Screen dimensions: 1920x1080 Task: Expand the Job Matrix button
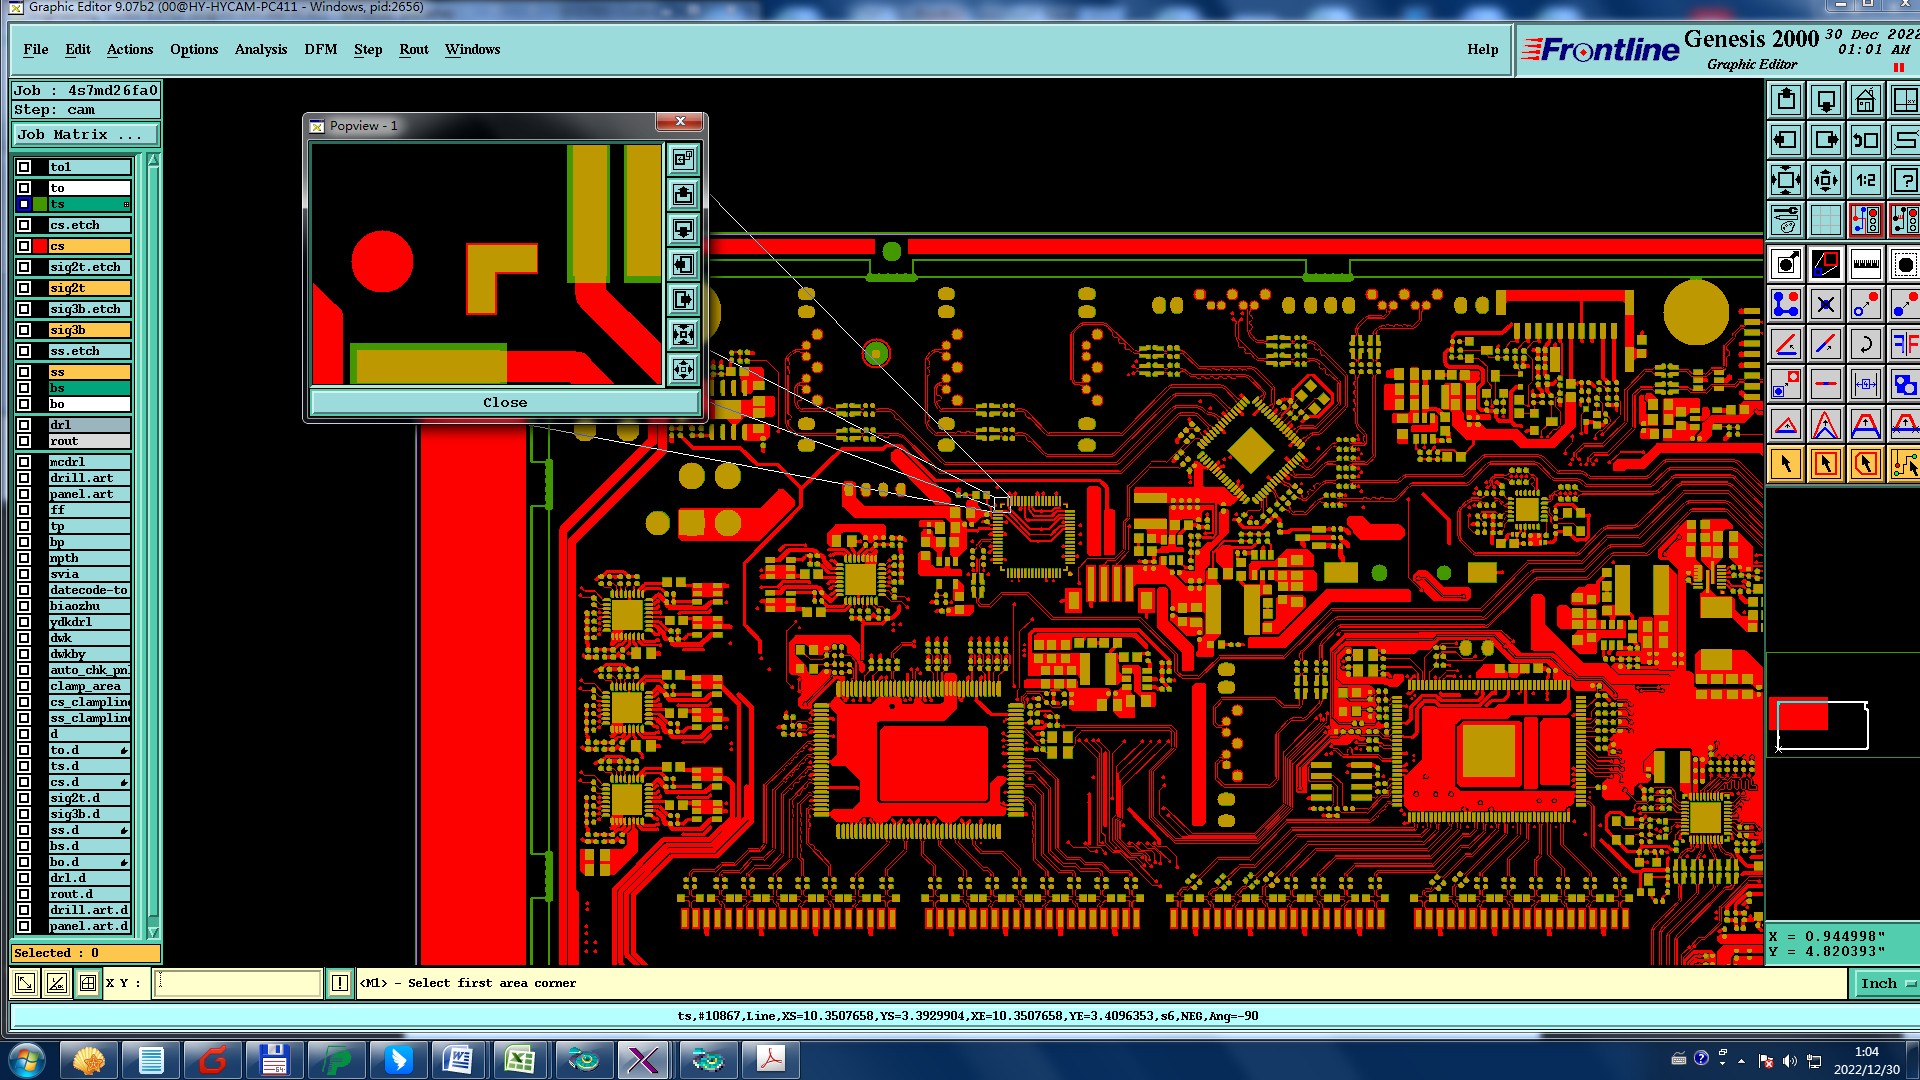pos(85,134)
